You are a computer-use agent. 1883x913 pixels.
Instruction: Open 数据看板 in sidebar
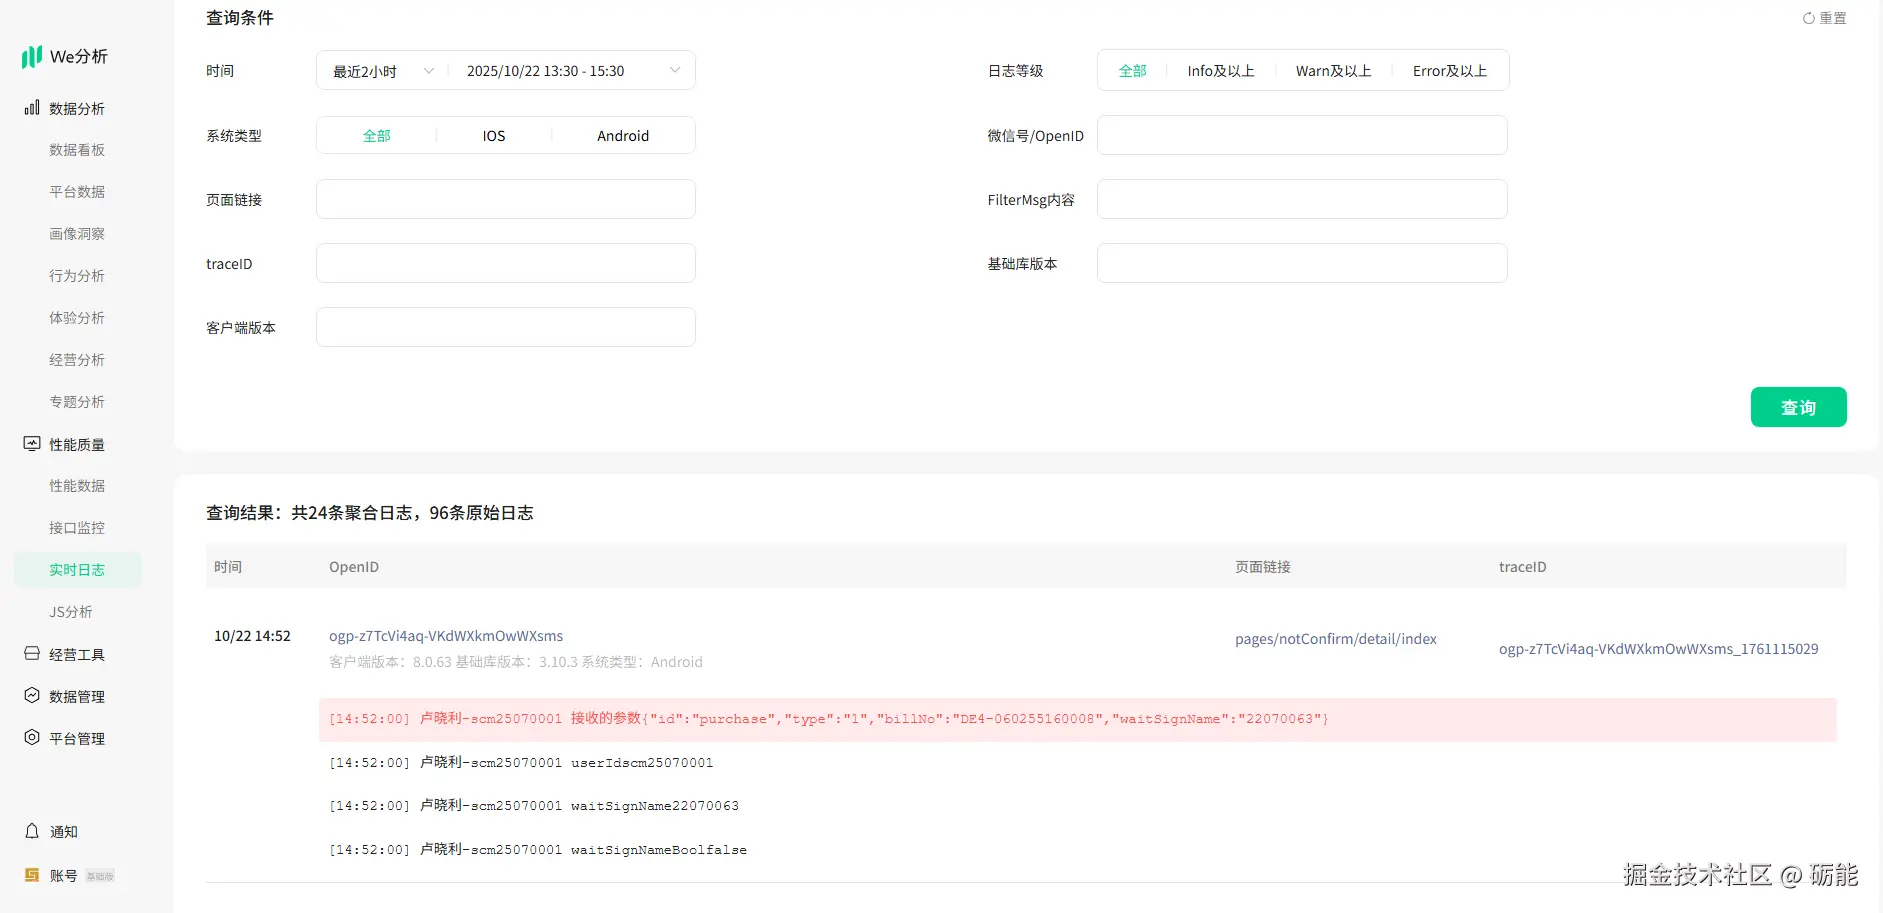pyautogui.click(x=77, y=150)
